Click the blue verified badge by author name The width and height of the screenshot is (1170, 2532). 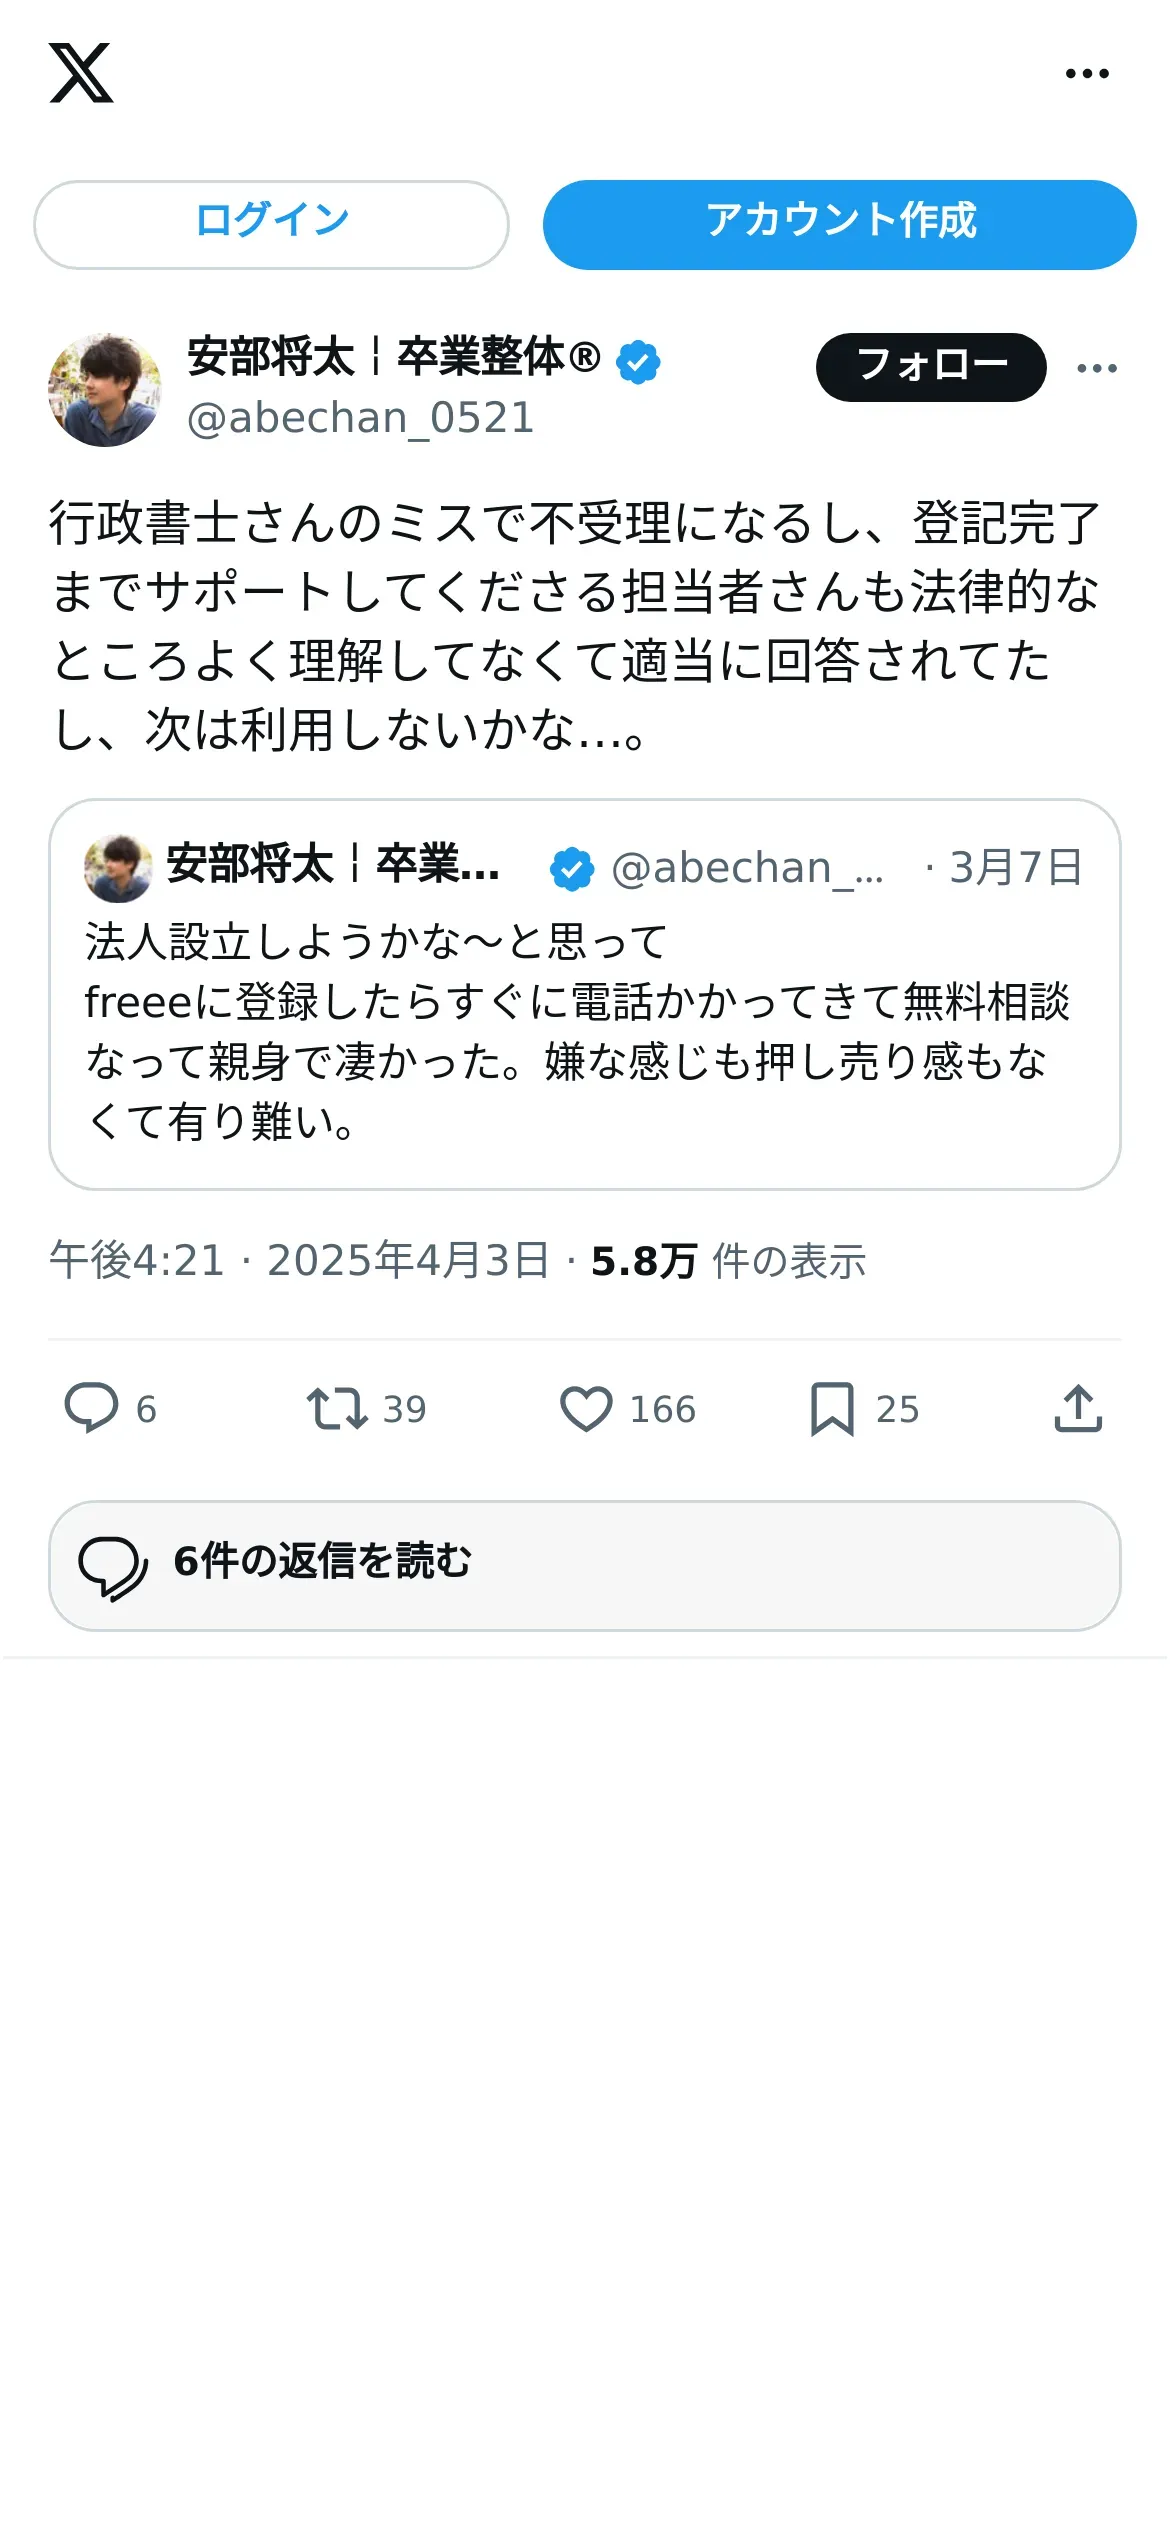[638, 361]
